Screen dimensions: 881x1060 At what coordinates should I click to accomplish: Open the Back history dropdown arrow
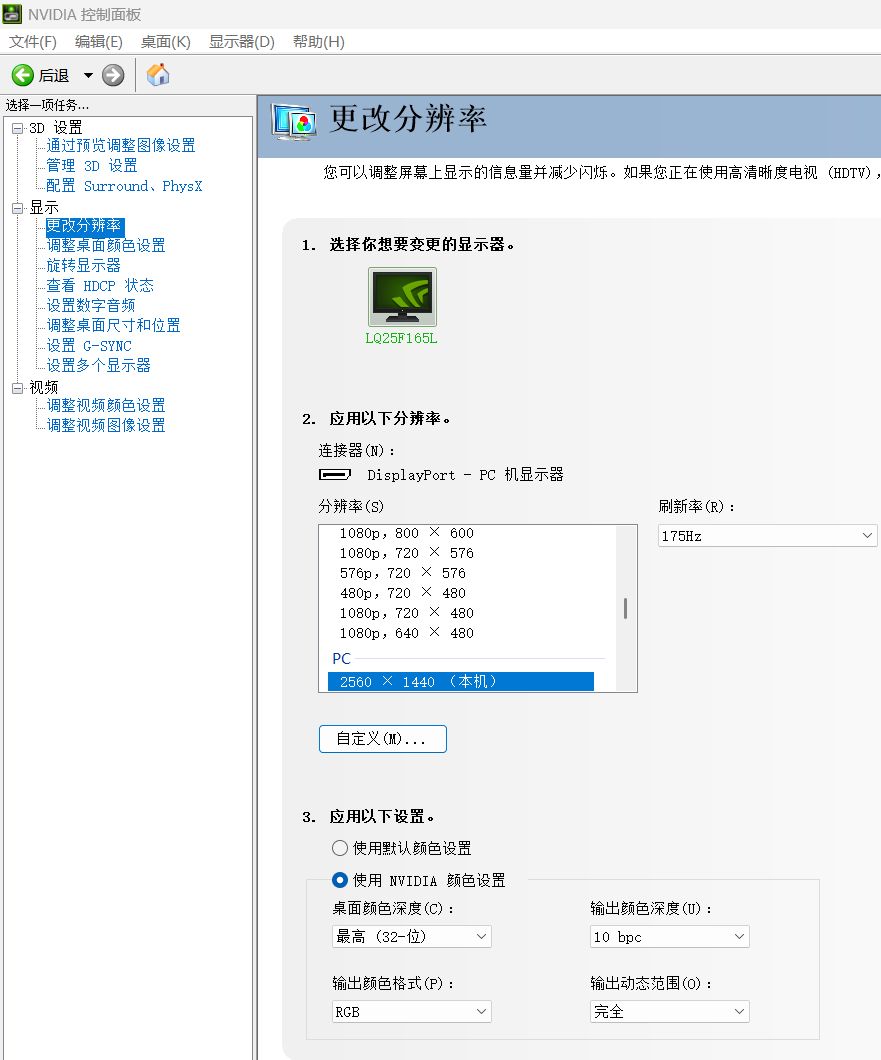point(88,75)
